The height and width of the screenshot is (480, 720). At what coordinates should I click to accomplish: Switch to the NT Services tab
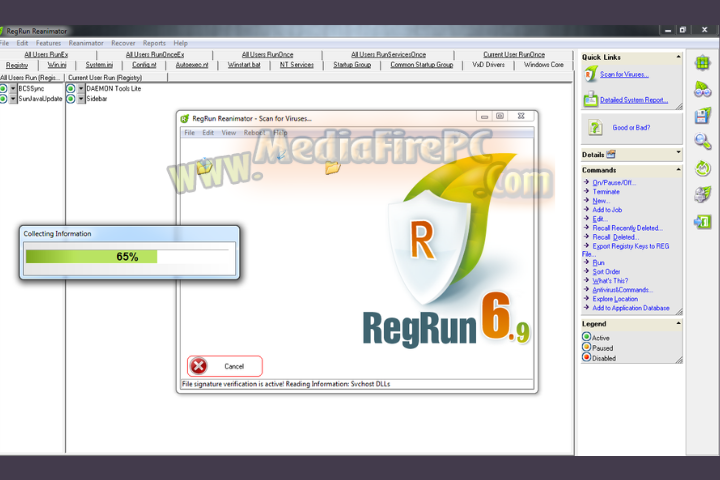tap(297, 65)
